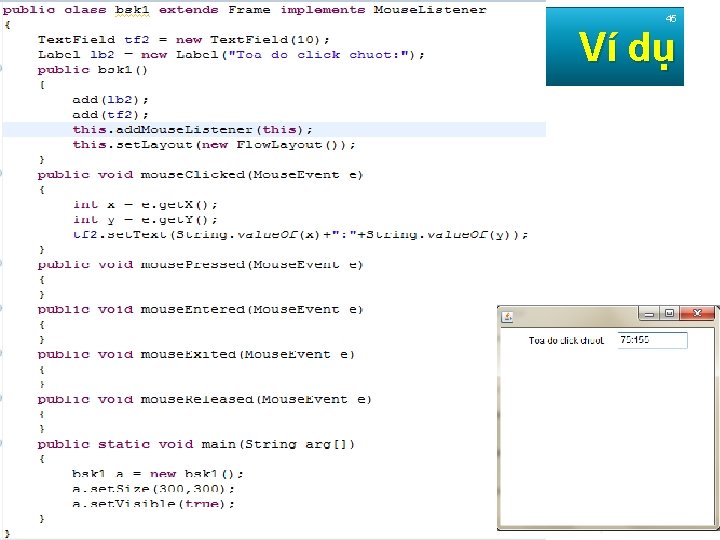Image resolution: width=720 pixels, height=540 pixels.
Task: Maximize the Java Frame window
Action: click(x=669, y=314)
